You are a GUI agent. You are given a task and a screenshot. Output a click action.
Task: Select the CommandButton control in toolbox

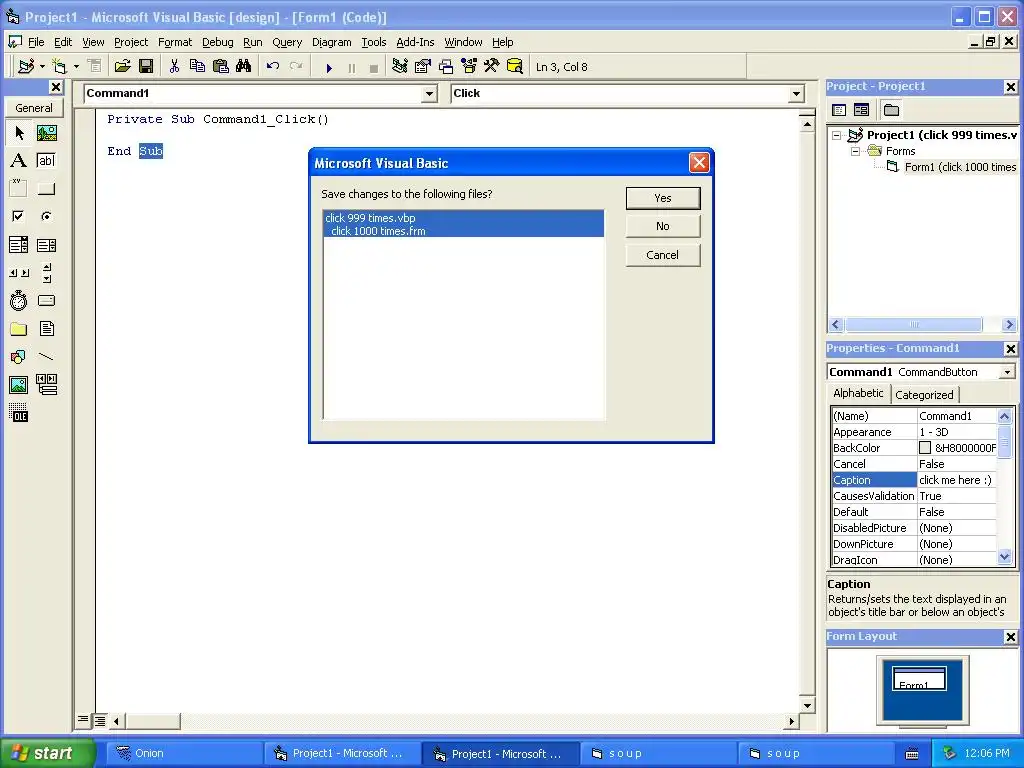46,189
